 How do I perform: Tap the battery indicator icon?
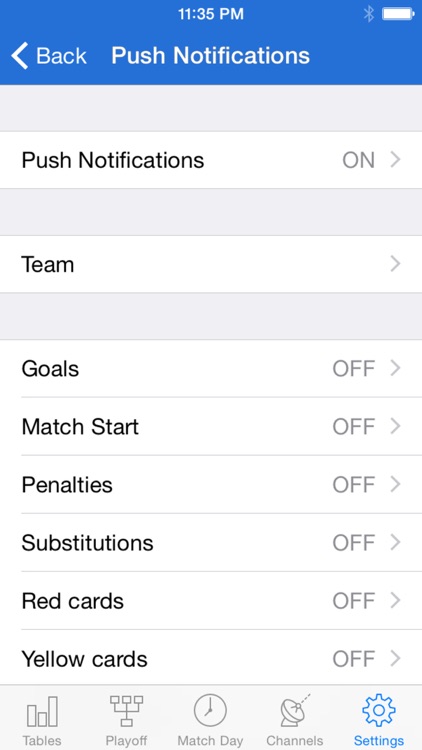tap(398, 14)
